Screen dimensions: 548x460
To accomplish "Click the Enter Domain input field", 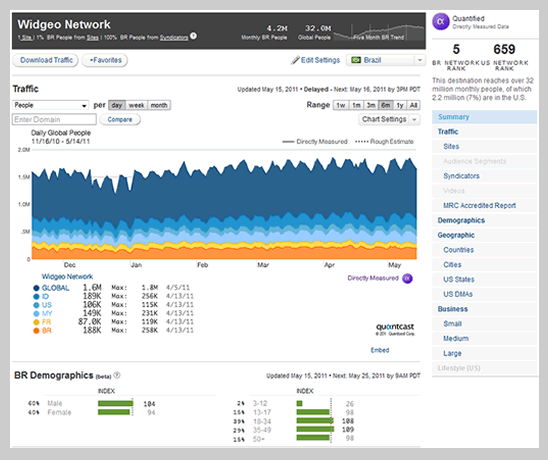I will (55, 120).
